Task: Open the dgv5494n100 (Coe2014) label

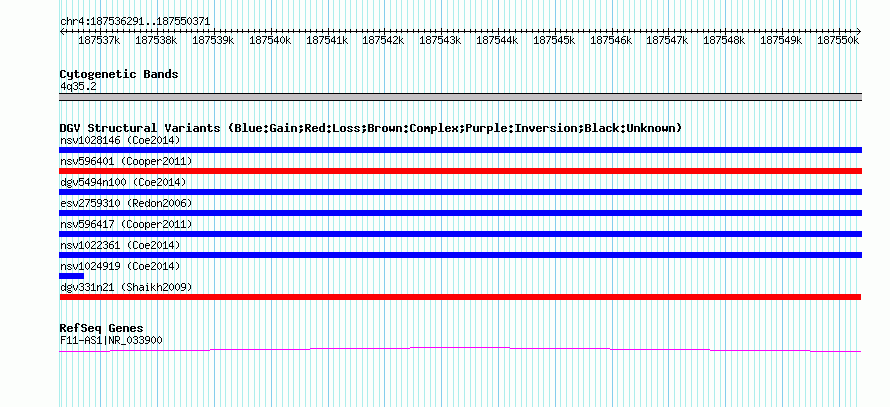Action: click(x=123, y=182)
